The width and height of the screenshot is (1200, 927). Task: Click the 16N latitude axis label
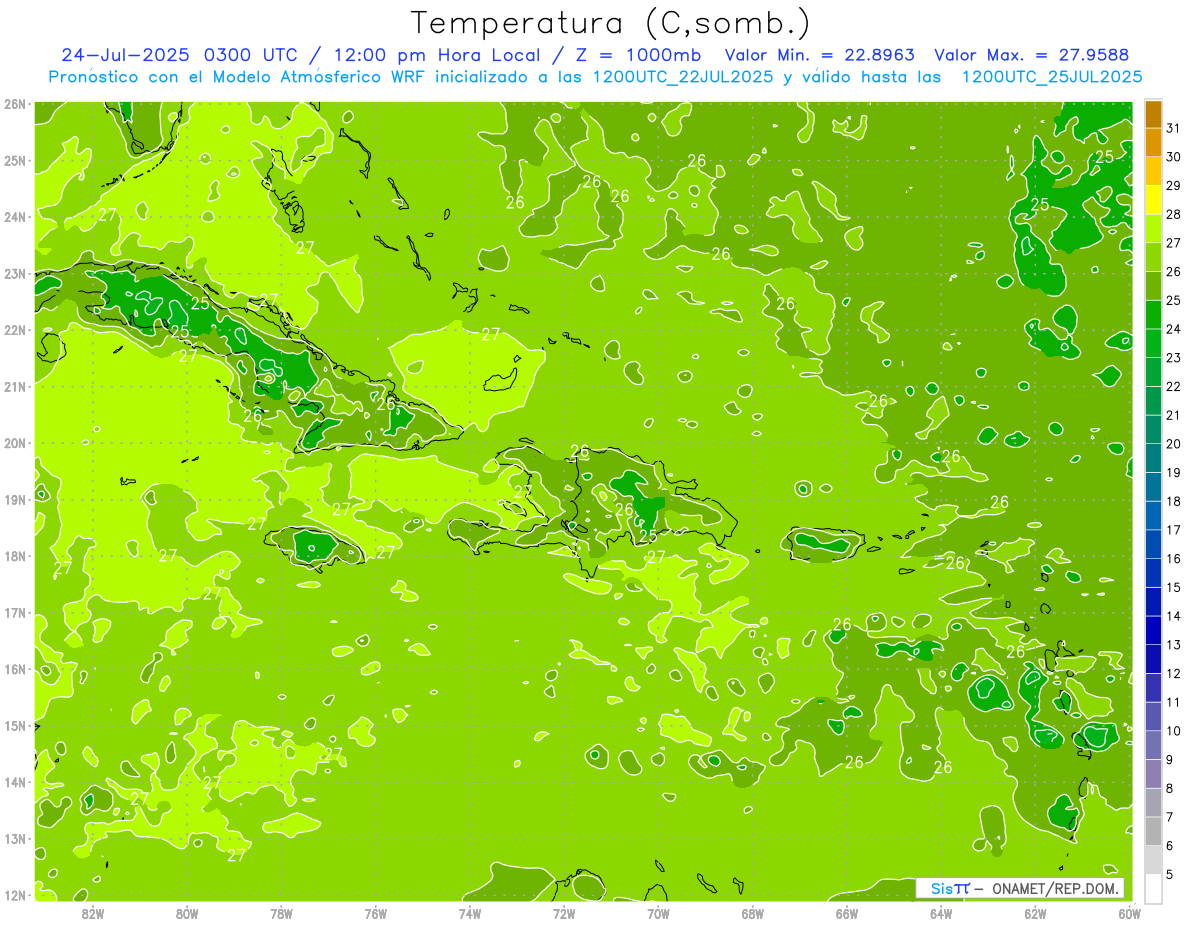click(x=15, y=669)
